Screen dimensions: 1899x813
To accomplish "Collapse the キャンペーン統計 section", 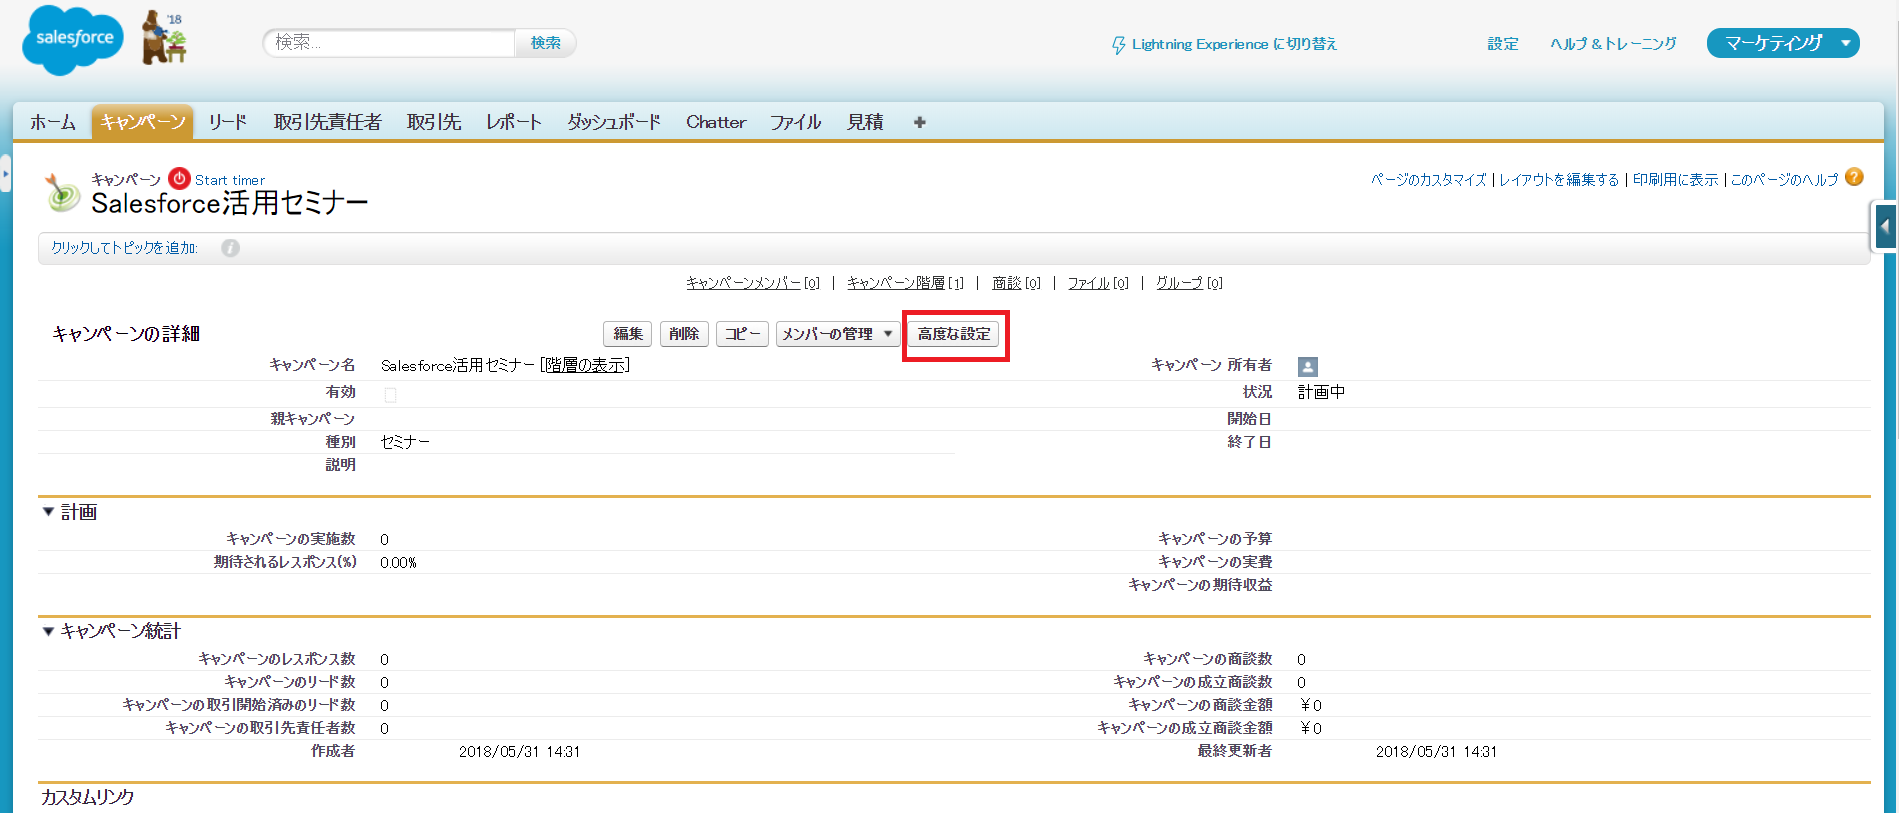I will [48, 631].
